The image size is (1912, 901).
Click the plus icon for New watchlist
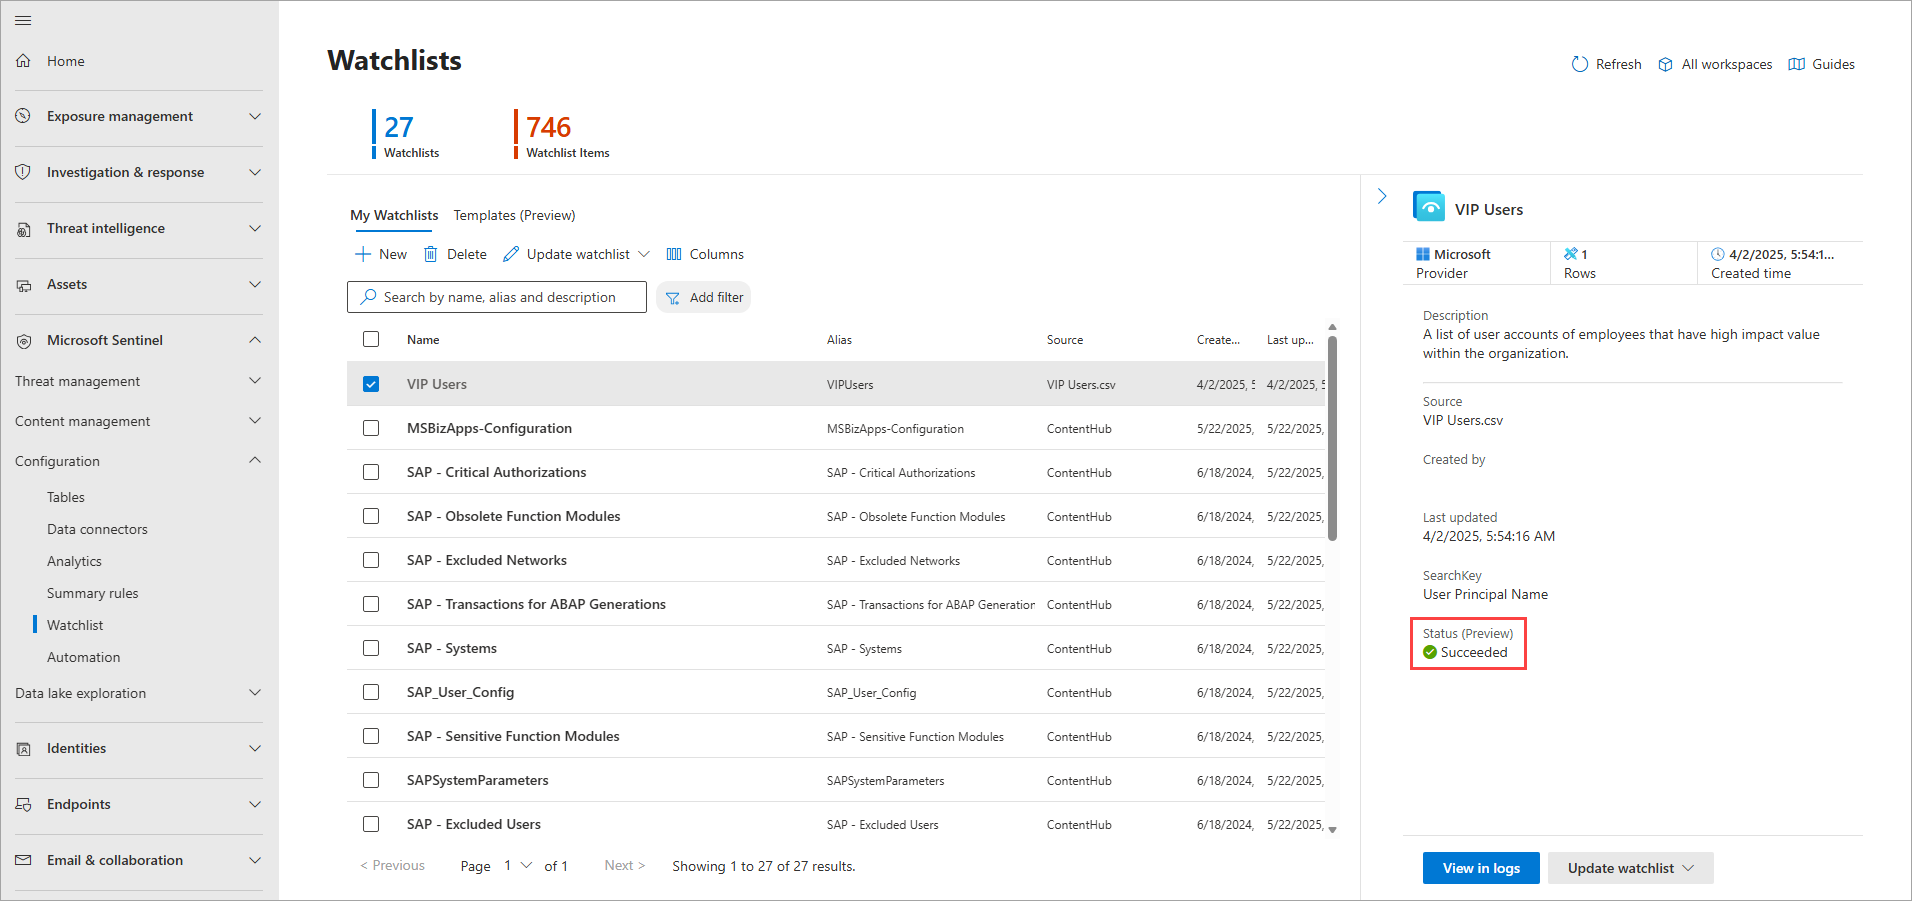click(363, 254)
